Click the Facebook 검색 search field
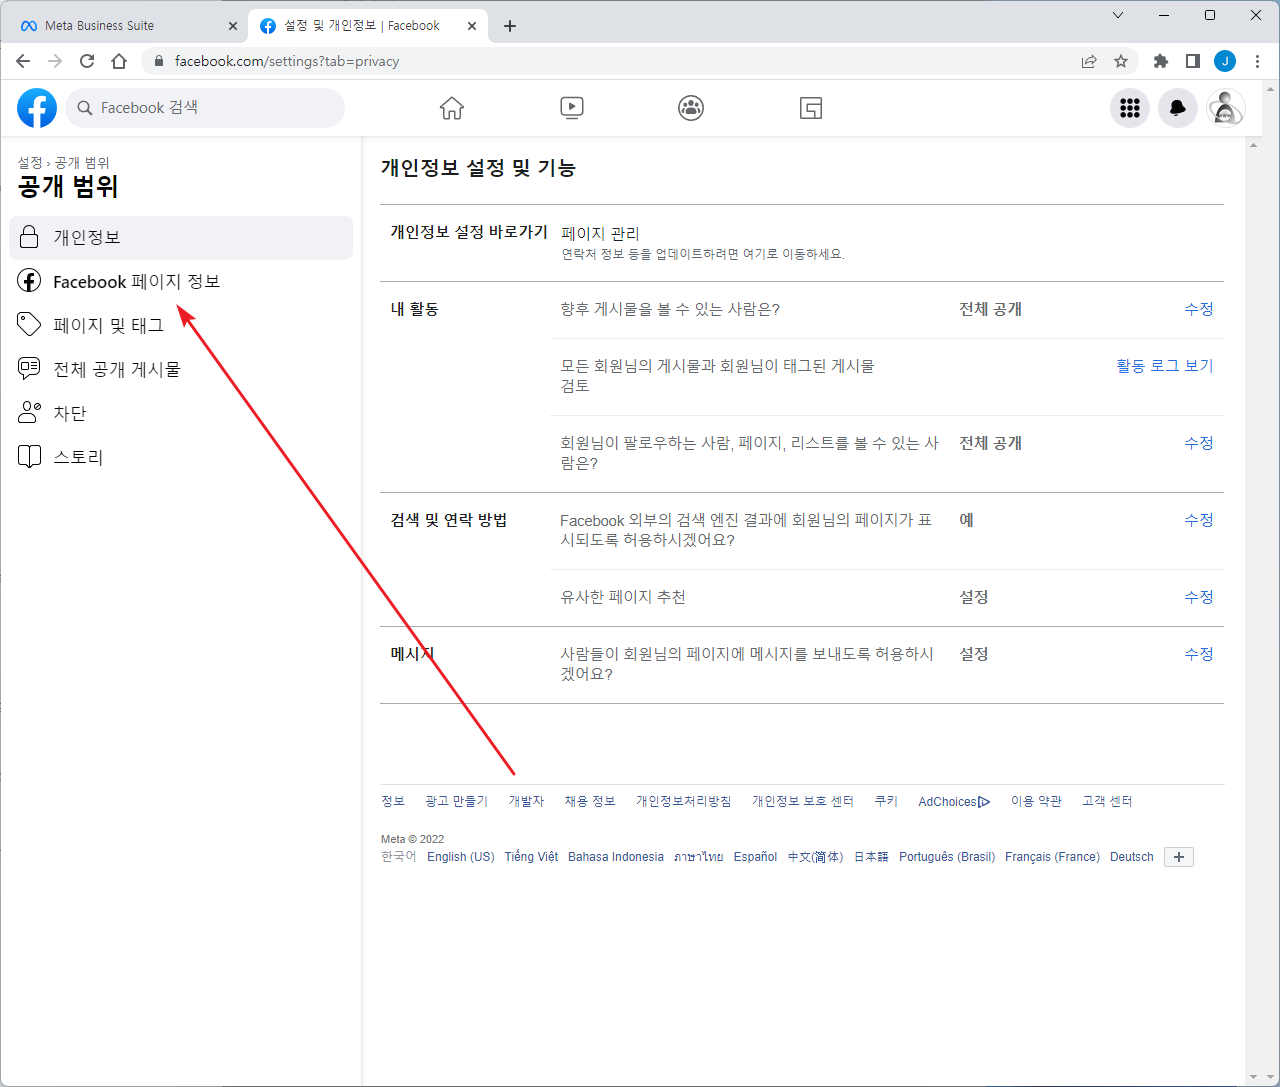Viewport: 1280px width, 1087px height. tap(205, 108)
